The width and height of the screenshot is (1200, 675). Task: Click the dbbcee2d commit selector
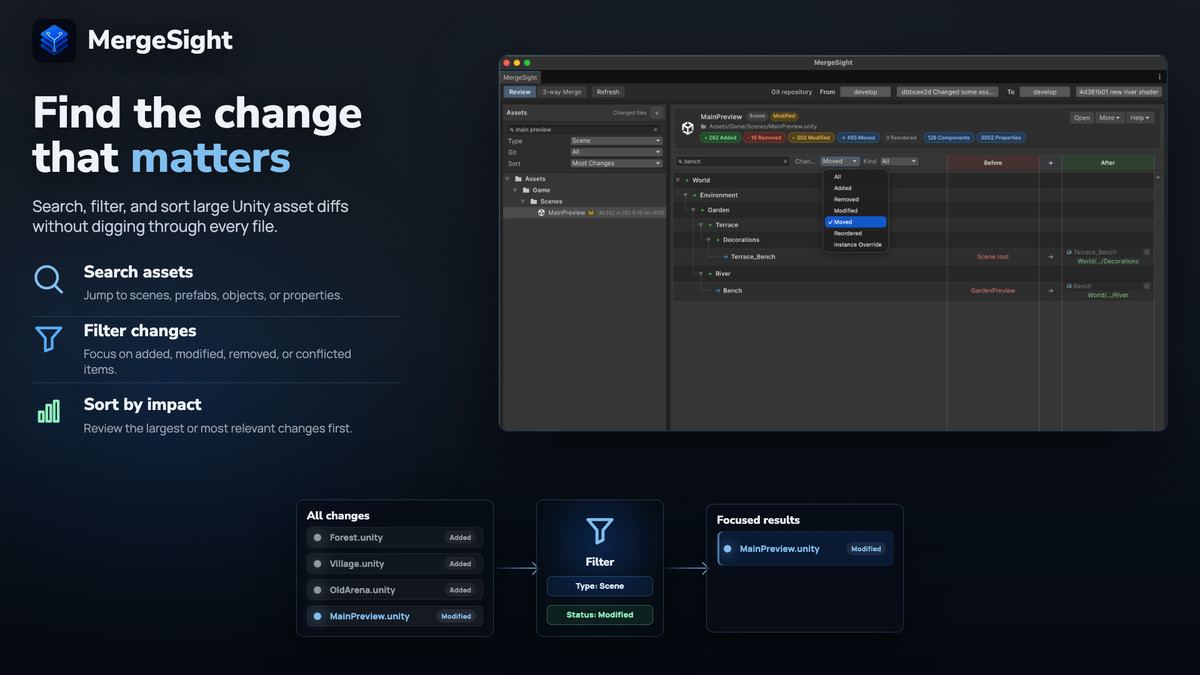[948, 92]
